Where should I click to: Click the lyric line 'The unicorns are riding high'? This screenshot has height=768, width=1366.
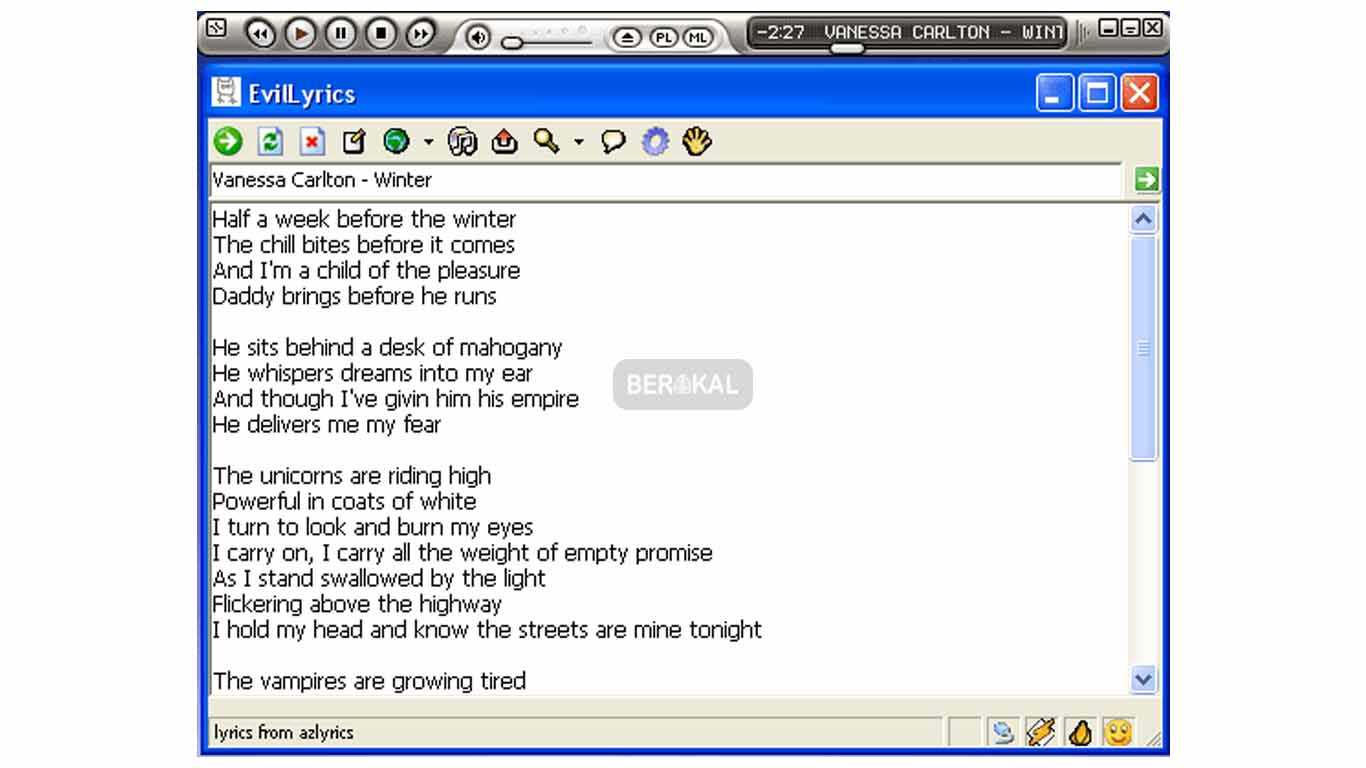tap(352, 475)
